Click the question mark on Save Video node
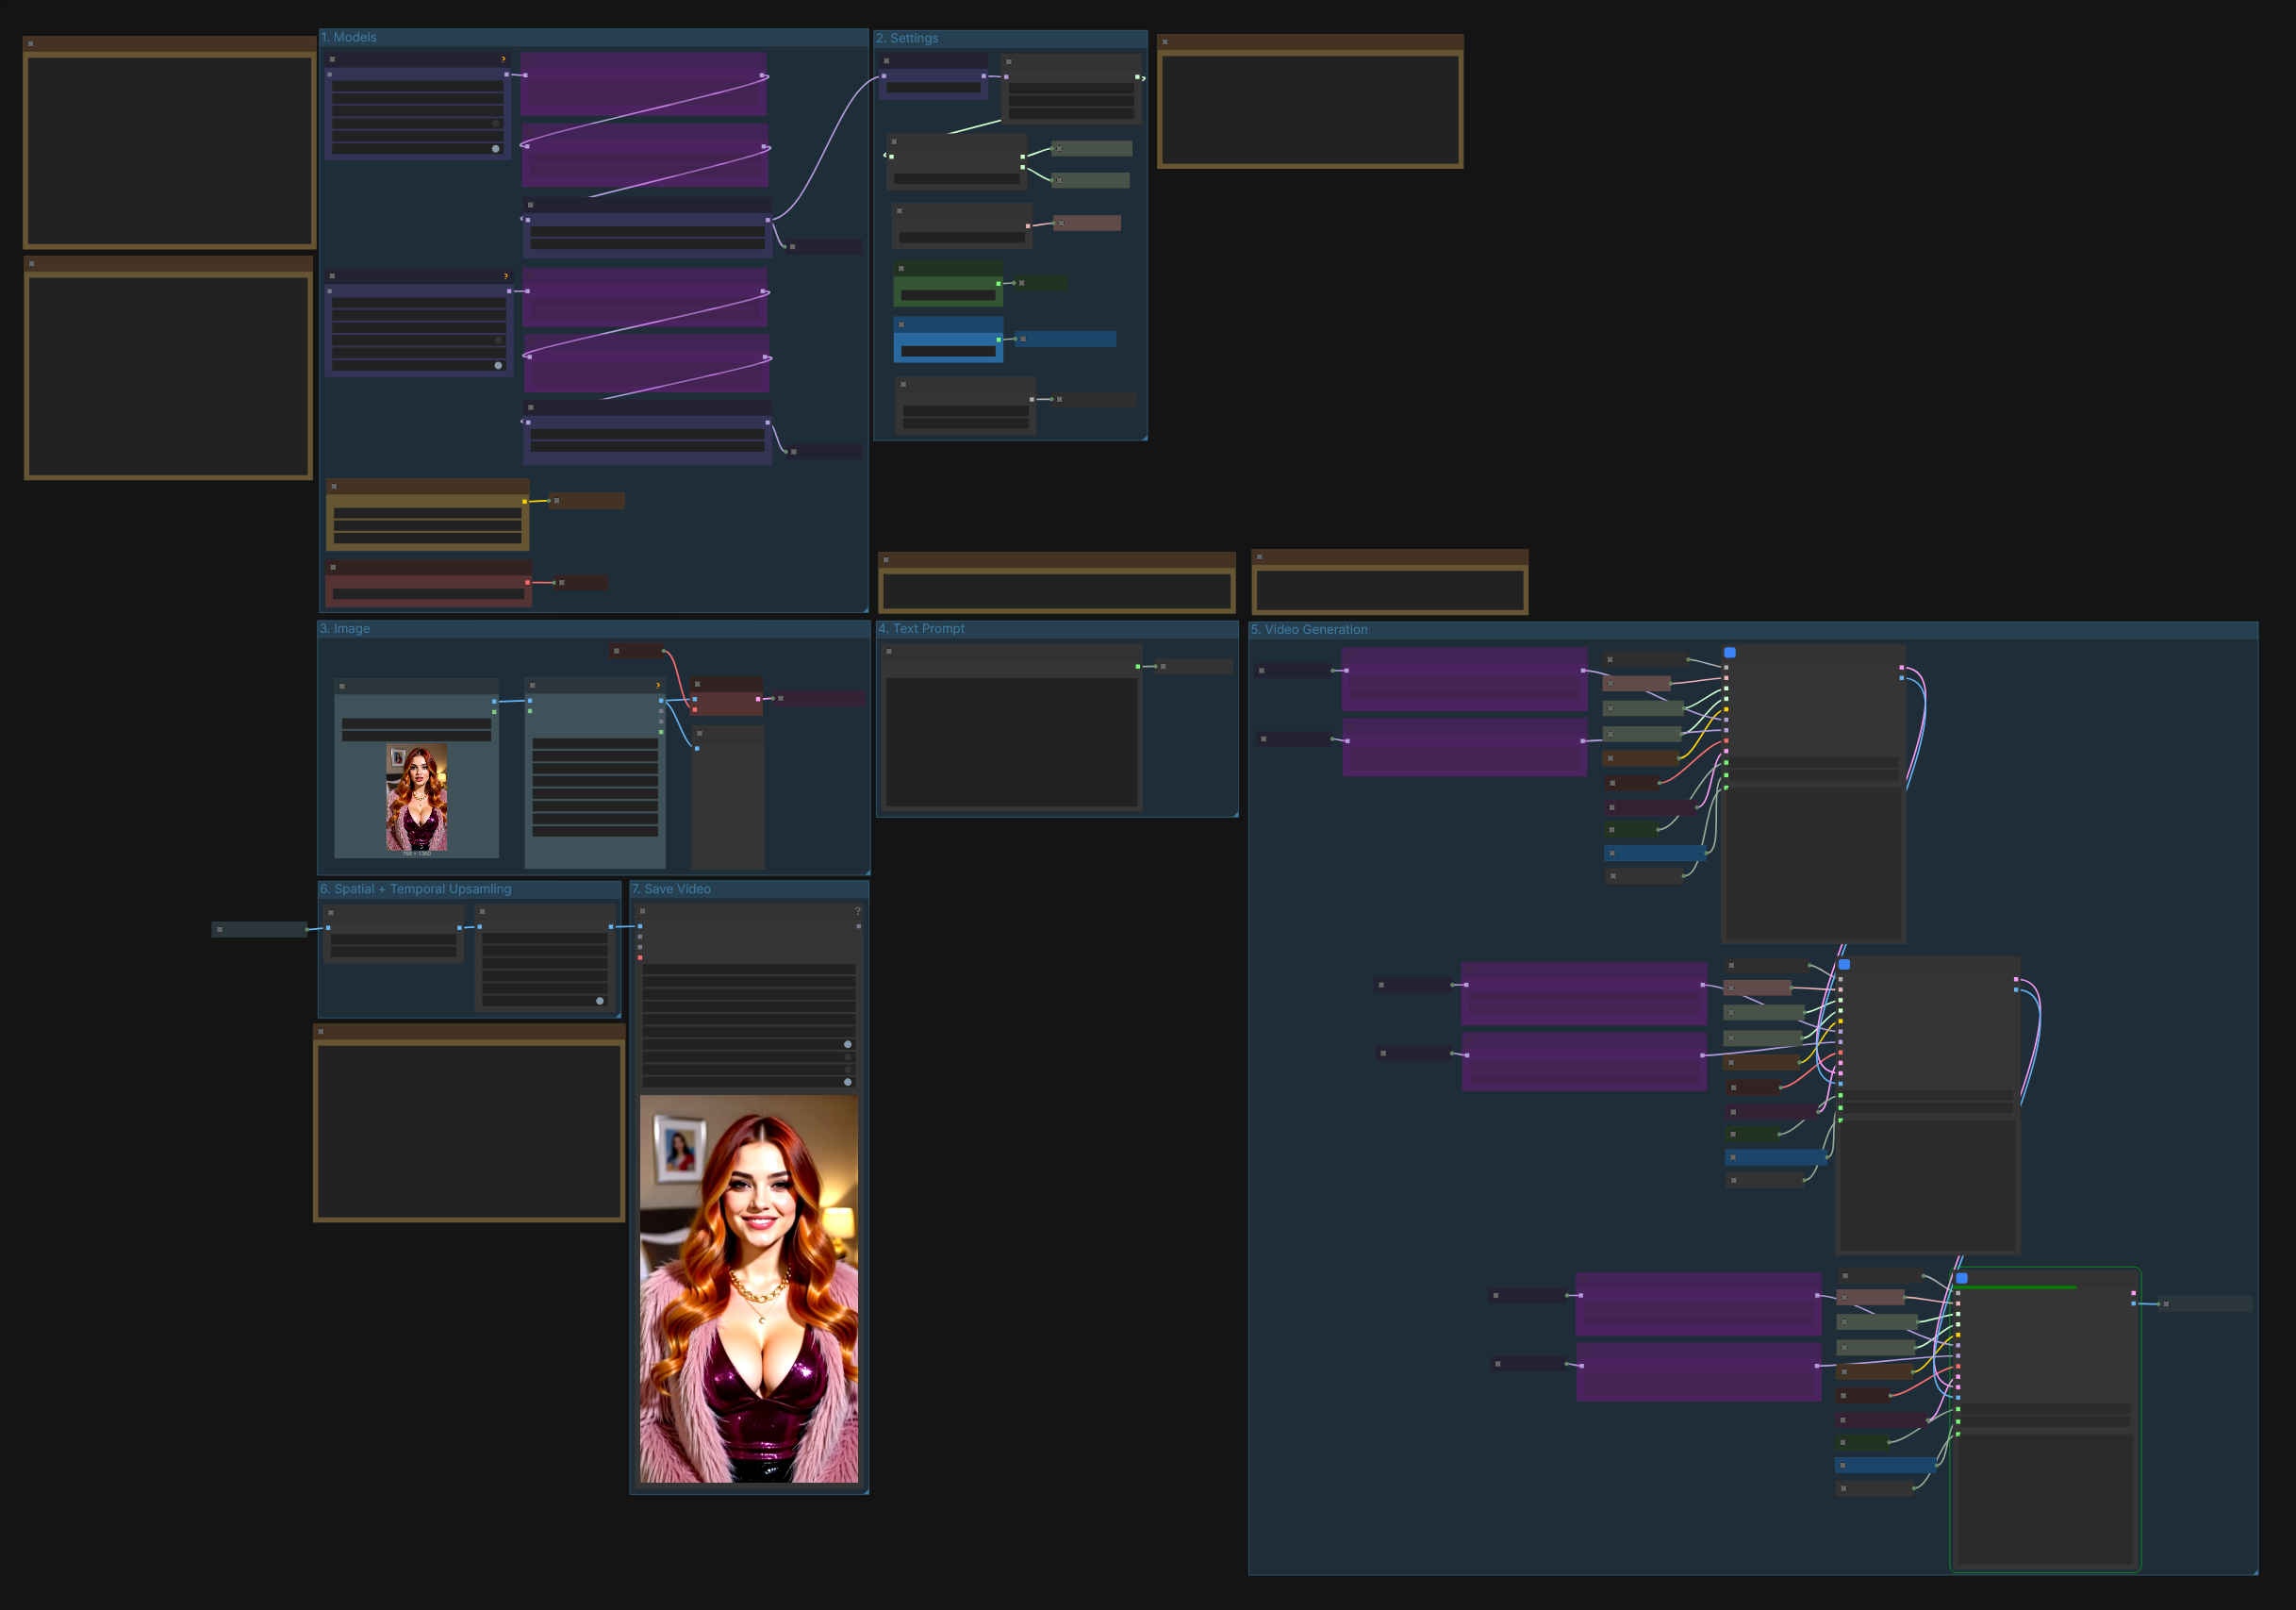 pyautogui.click(x=857, y=911)
